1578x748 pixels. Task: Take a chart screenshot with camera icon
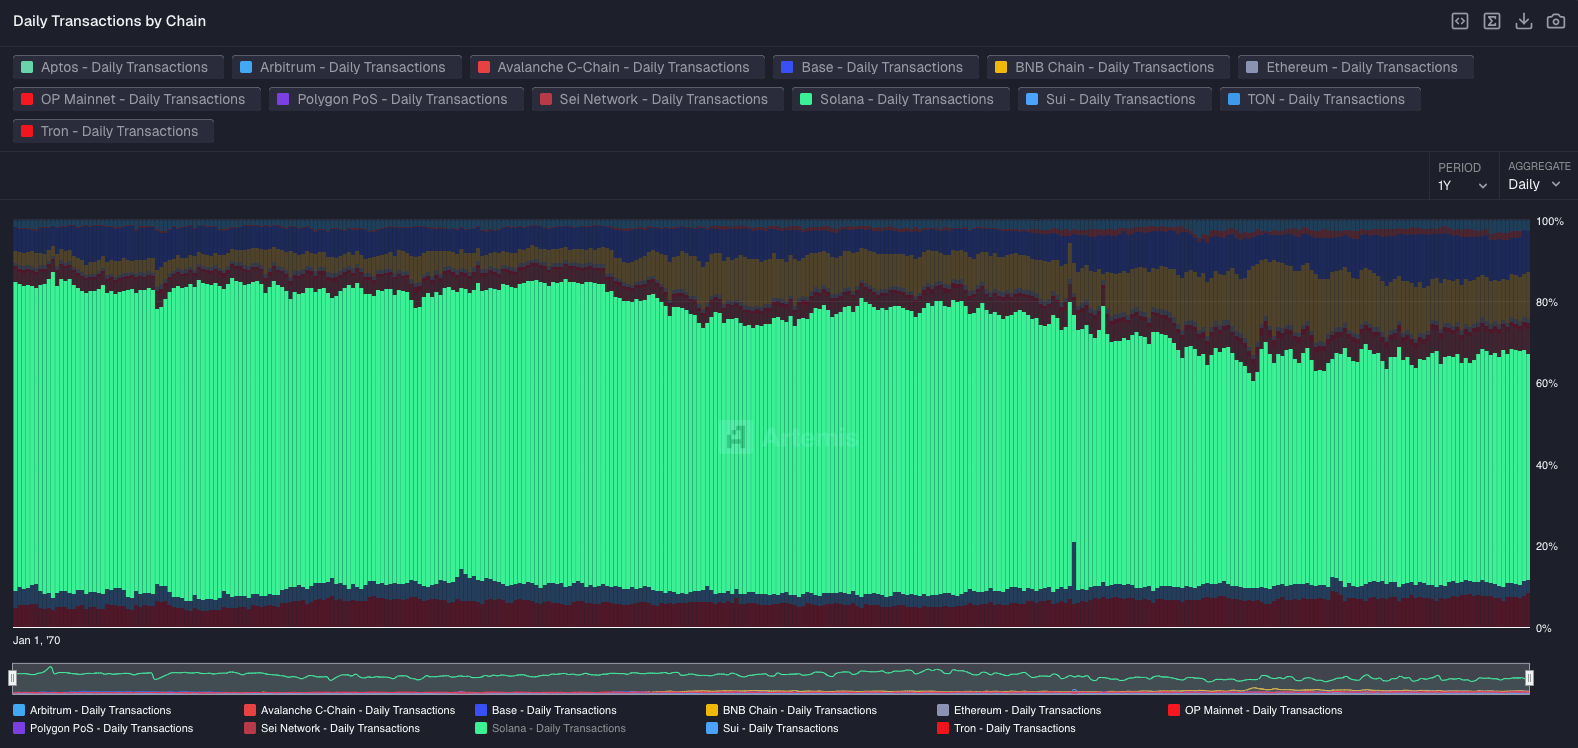point(1556,21)
